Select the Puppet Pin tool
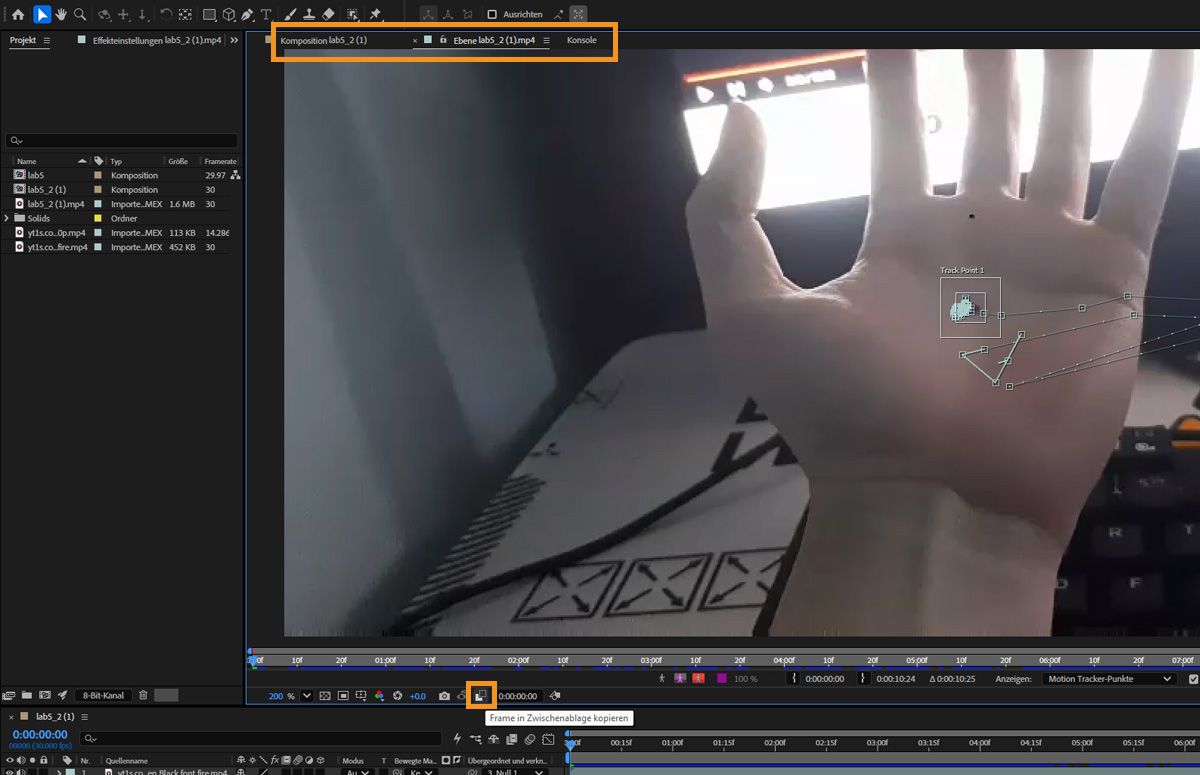This screenshot has width=1200, height=775. point(376,15)
